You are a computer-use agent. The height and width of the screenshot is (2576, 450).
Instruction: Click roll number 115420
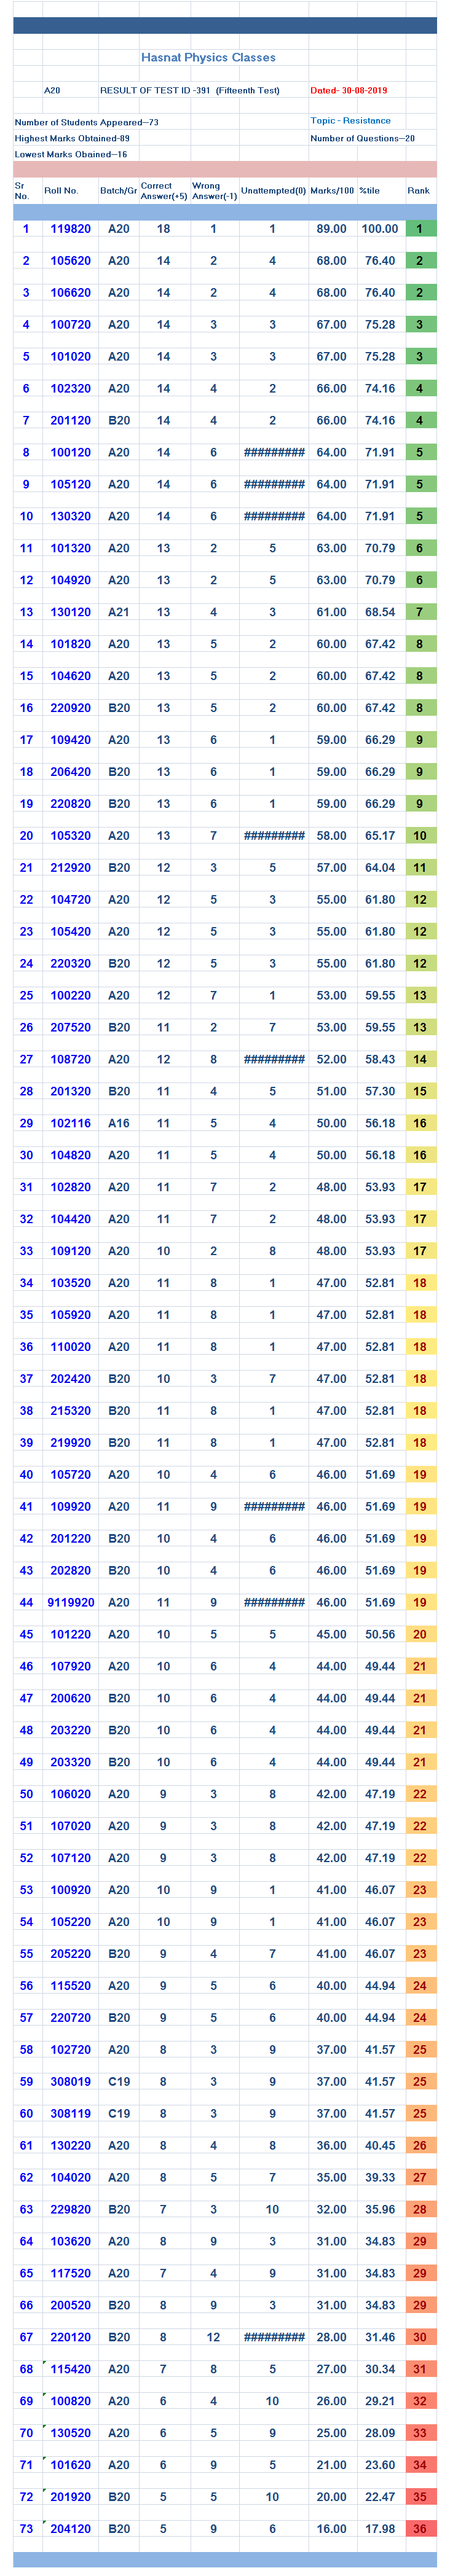(x=71, y=2370)
